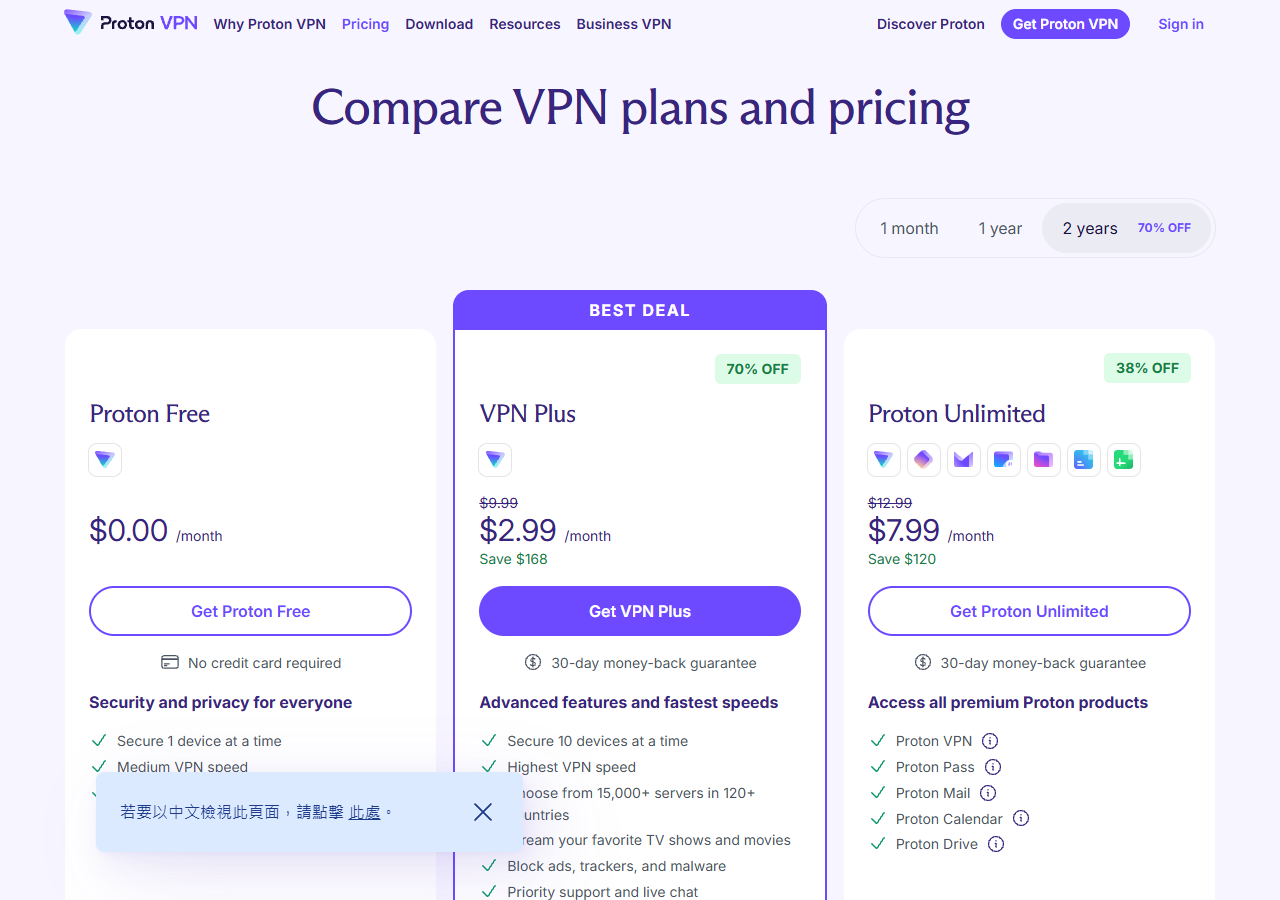Click the Proton Mail icon under Proton Unlimited
The height and width of the screenshot is (900, 1280).
coord(964,460)
